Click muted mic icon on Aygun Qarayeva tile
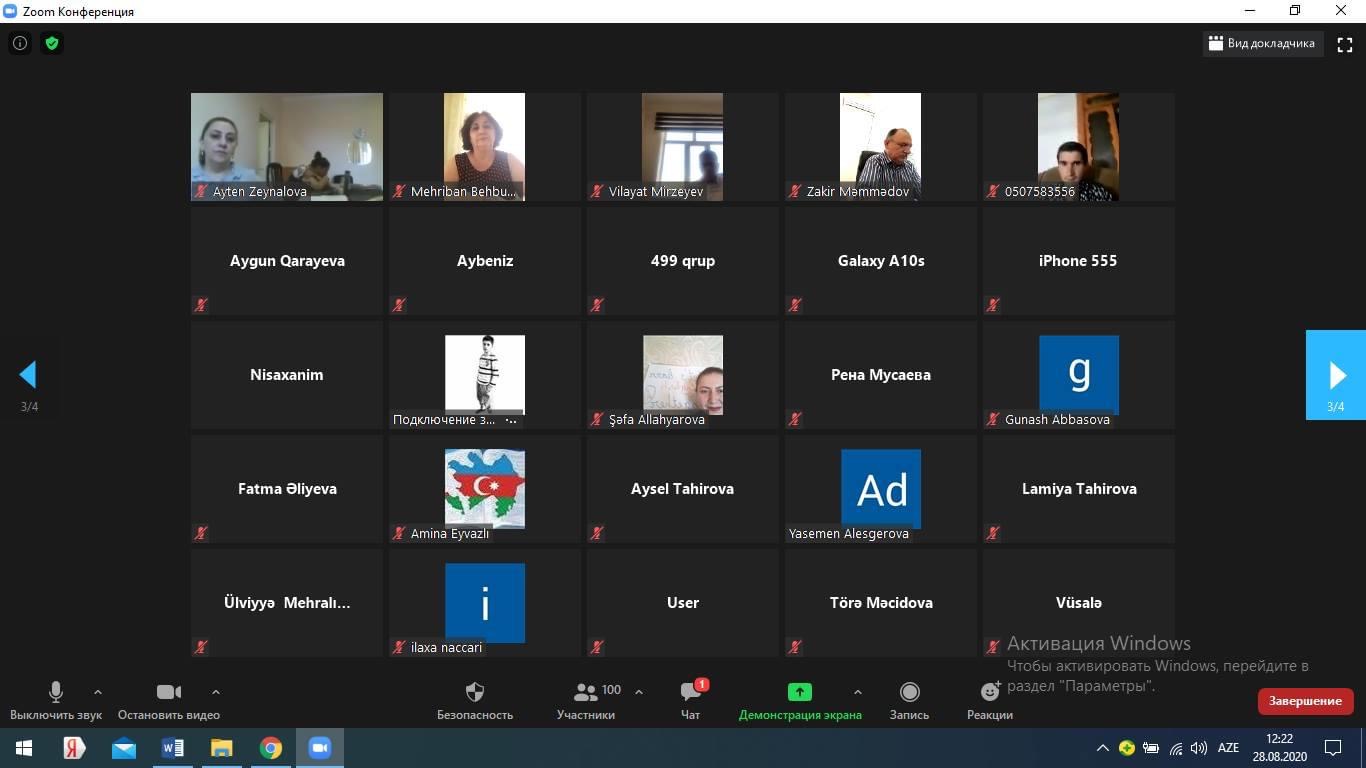Image resolution: width=1366 pixels, height=768 pixels. pos(201,305)
